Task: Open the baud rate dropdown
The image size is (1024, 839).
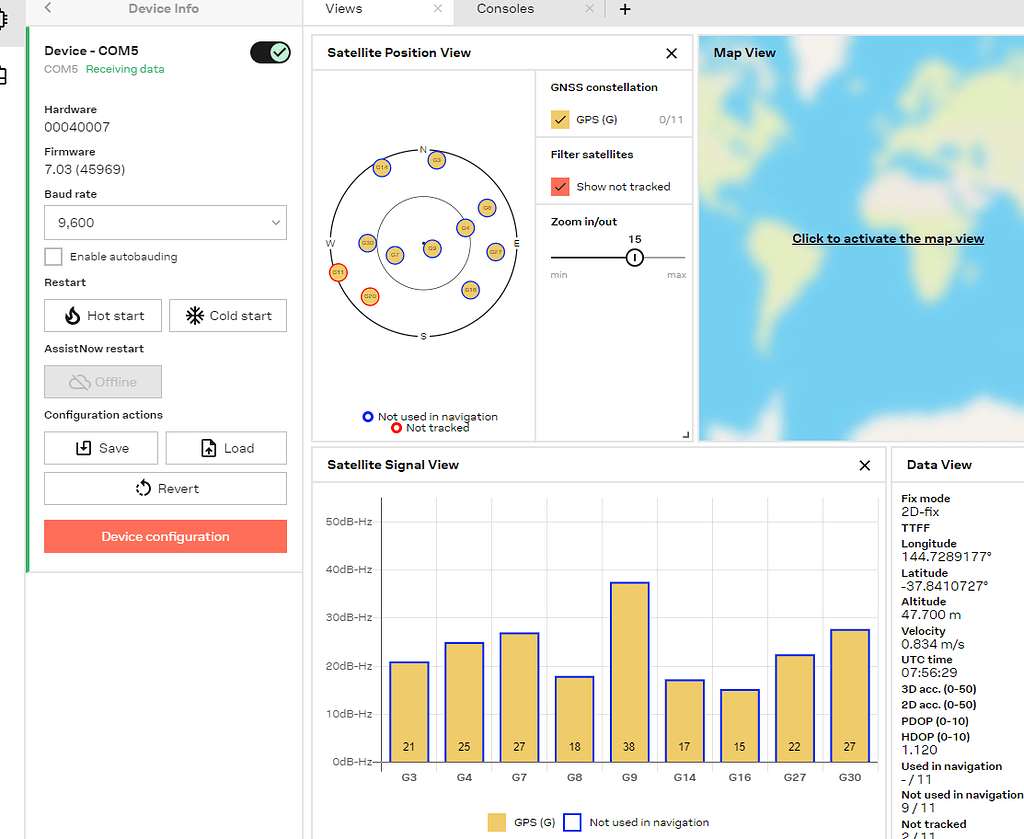Action: pos(165,222)
